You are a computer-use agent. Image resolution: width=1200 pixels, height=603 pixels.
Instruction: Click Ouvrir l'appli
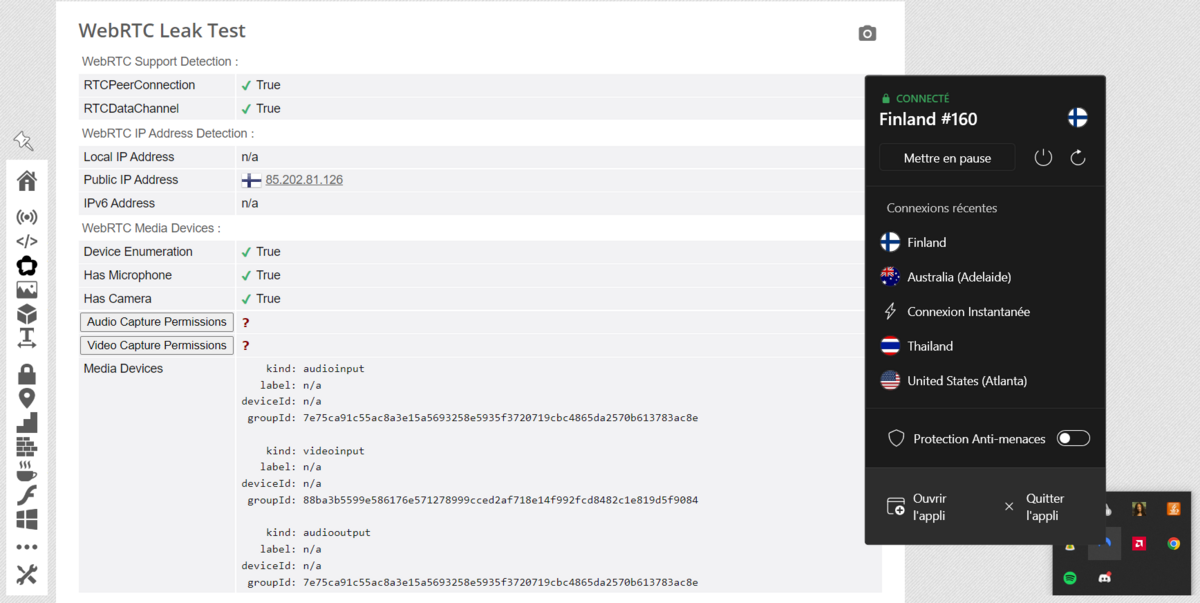917,507
